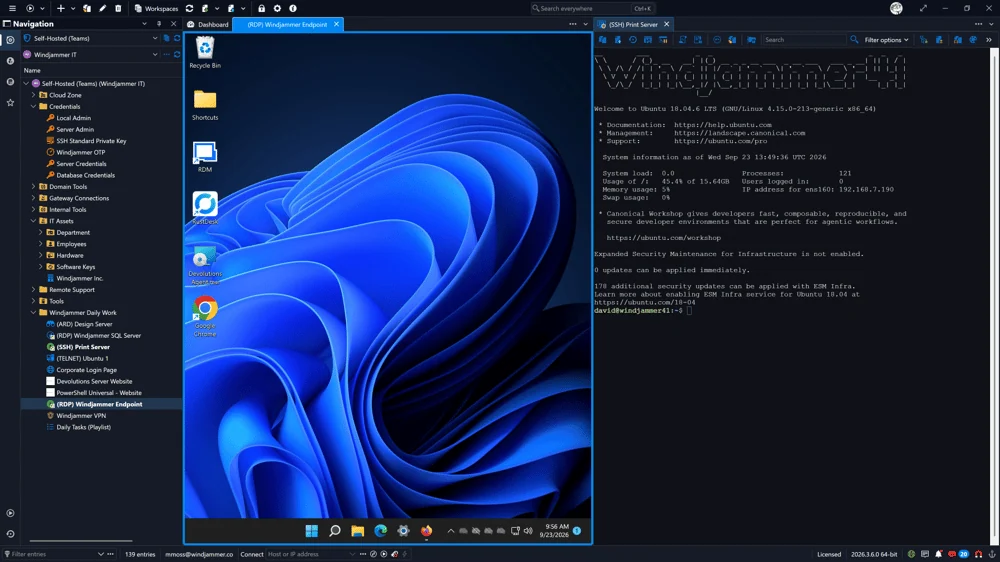Open the Shortcuts folder on remote desktop
1000x562 pixels.
[x=205, y=105]
